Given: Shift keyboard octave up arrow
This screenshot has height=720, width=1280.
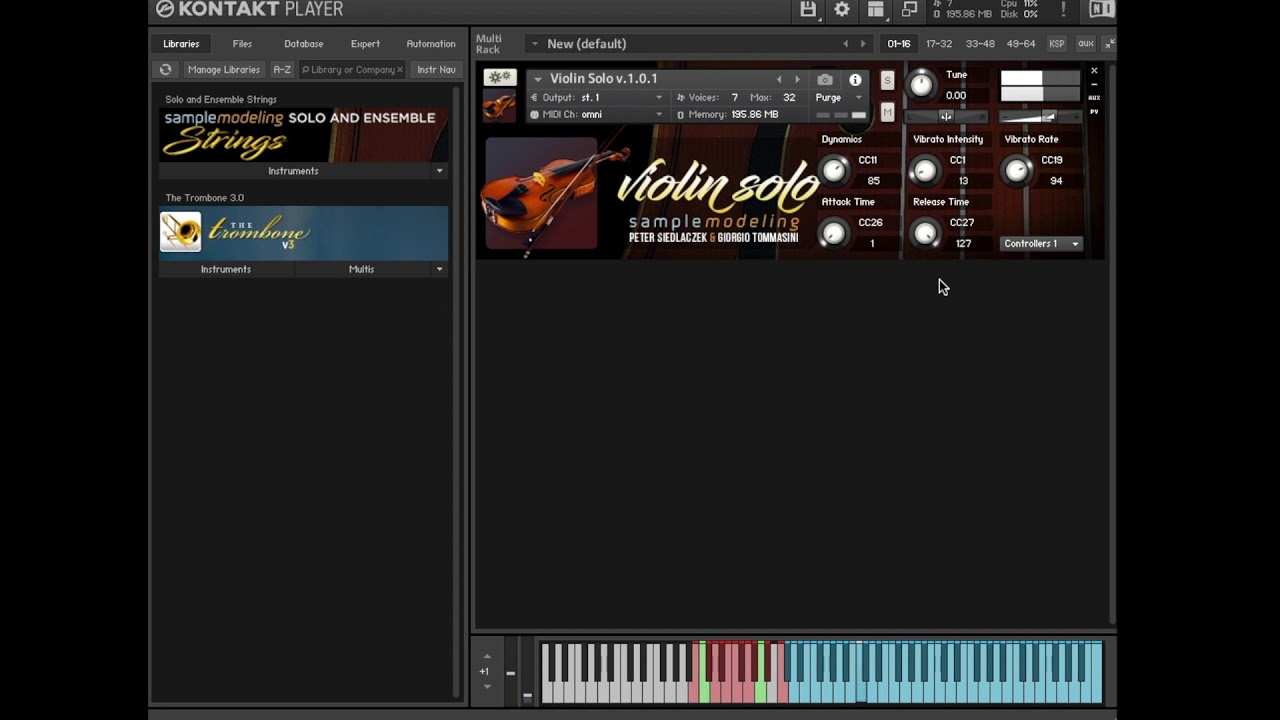Looking at the screenshot, I should 487,656.
